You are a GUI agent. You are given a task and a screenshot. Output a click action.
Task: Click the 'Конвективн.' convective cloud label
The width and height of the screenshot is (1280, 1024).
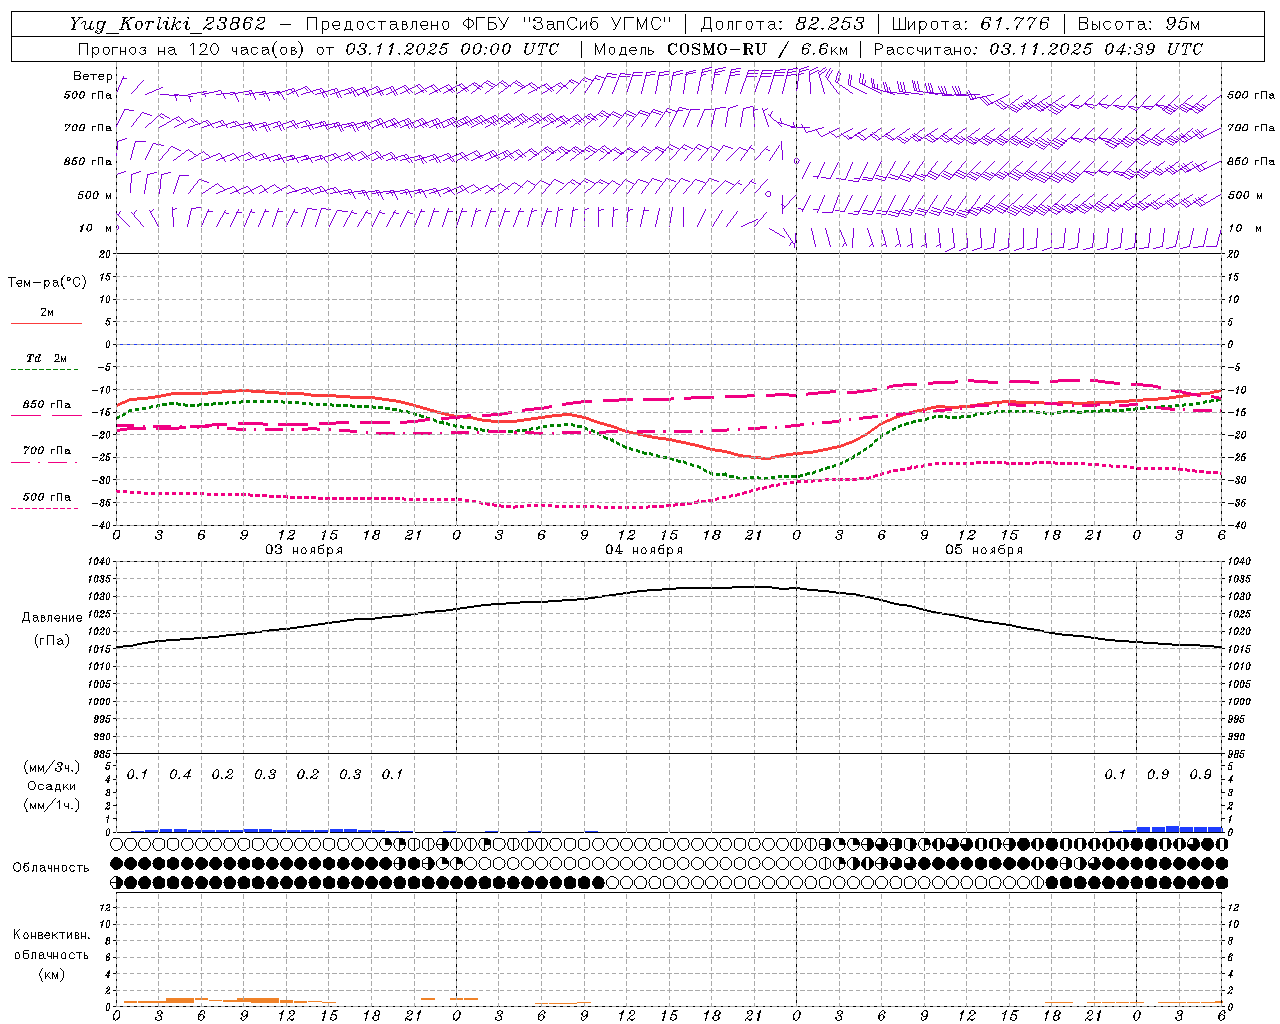tap(51, 935)
